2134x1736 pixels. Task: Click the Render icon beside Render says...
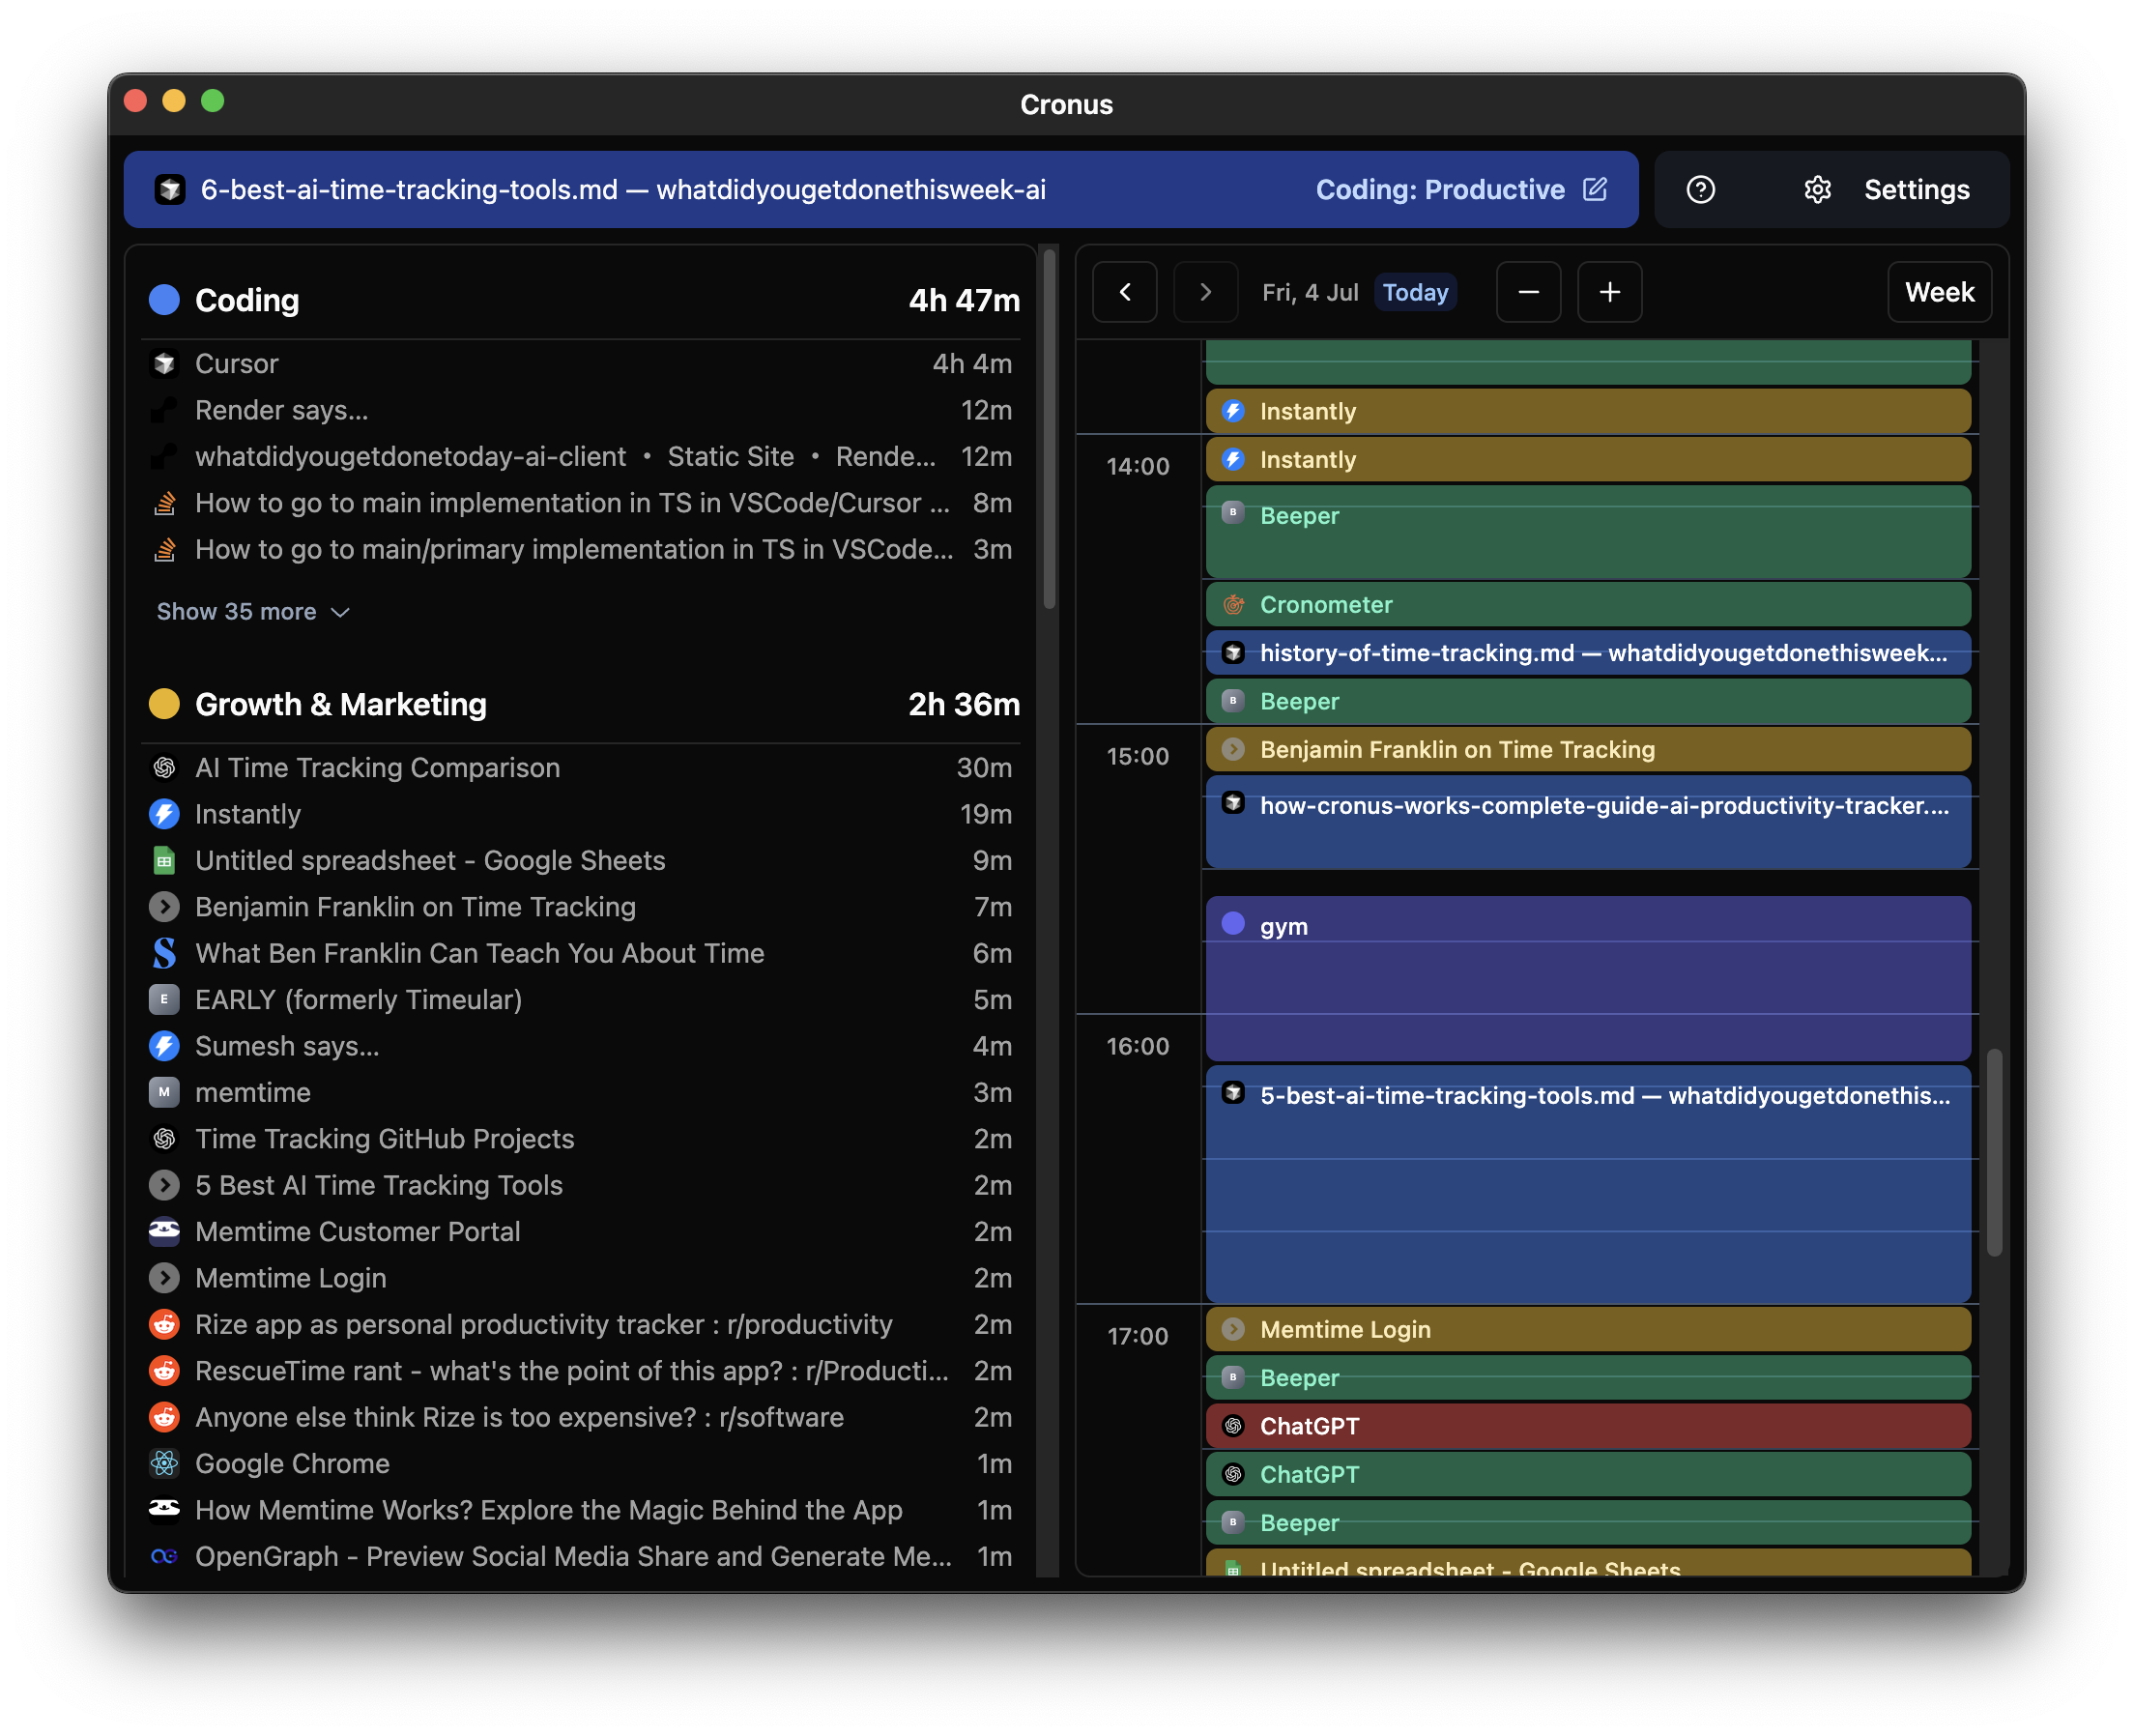(x=165, y=409)
